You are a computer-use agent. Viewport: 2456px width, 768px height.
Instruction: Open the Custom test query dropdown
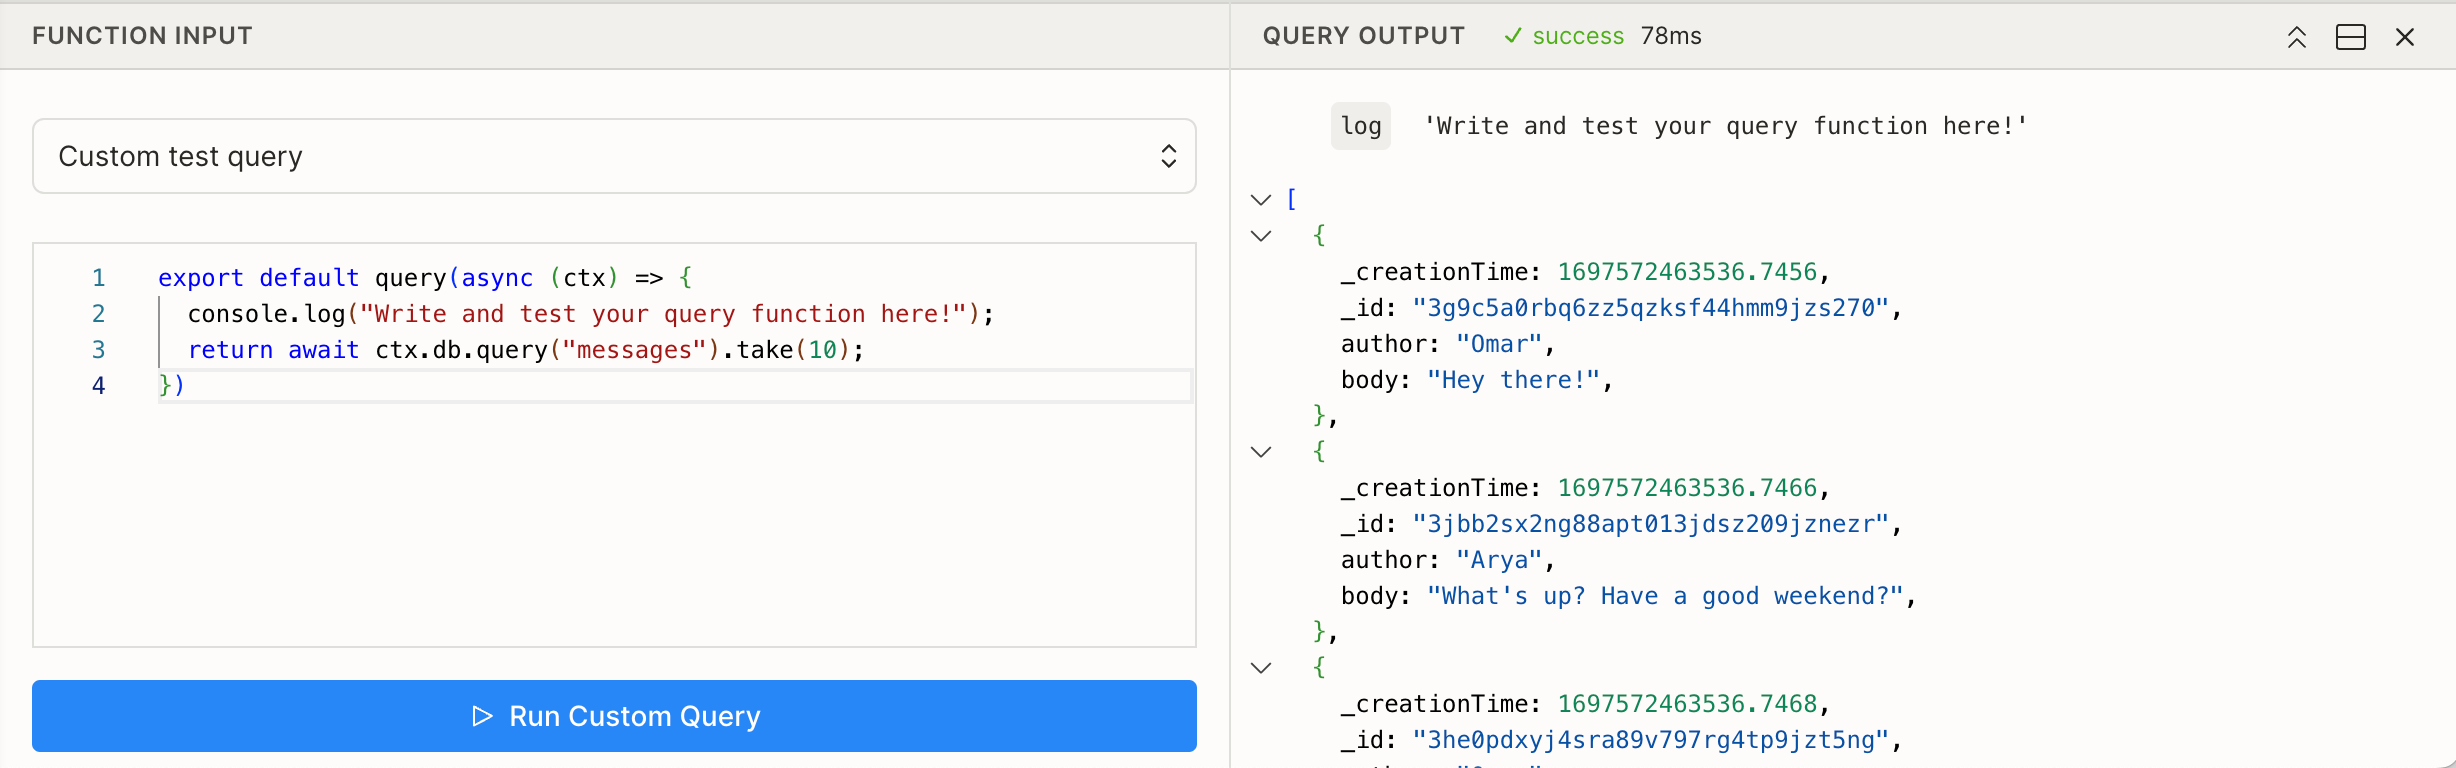(614, 156)
